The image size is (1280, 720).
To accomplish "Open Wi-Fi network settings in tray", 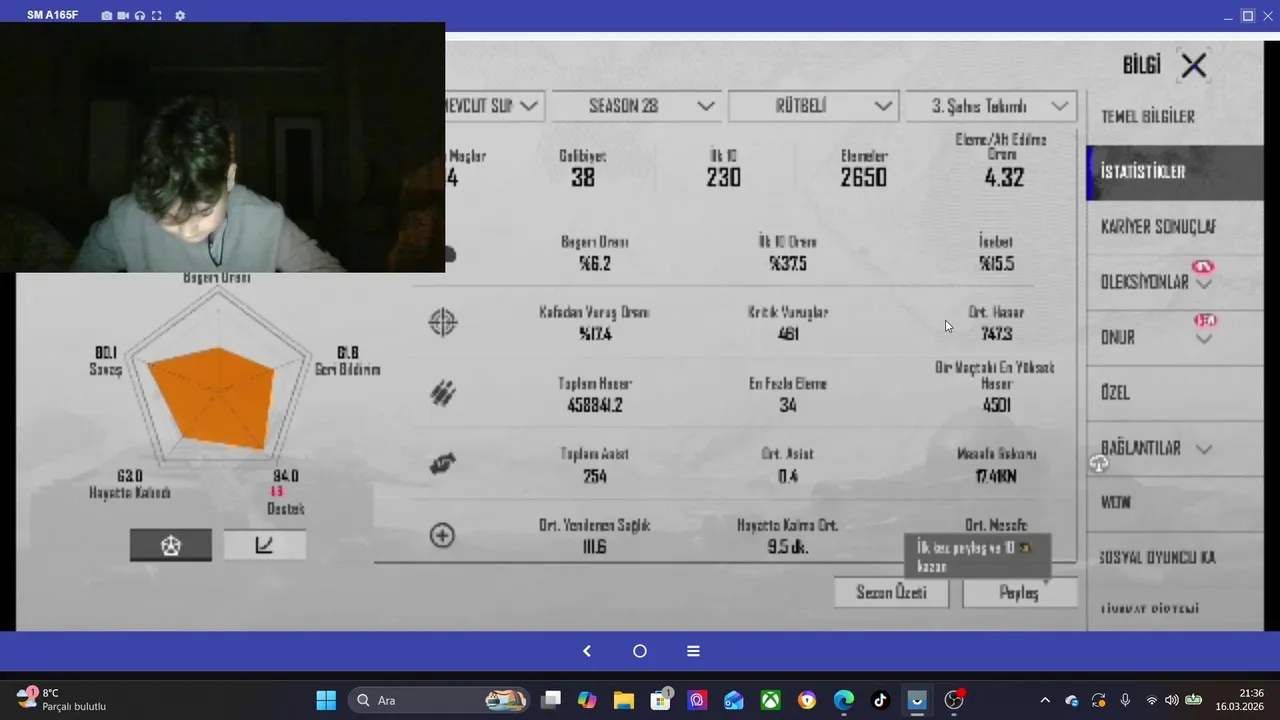I will tap(1152, 700).
